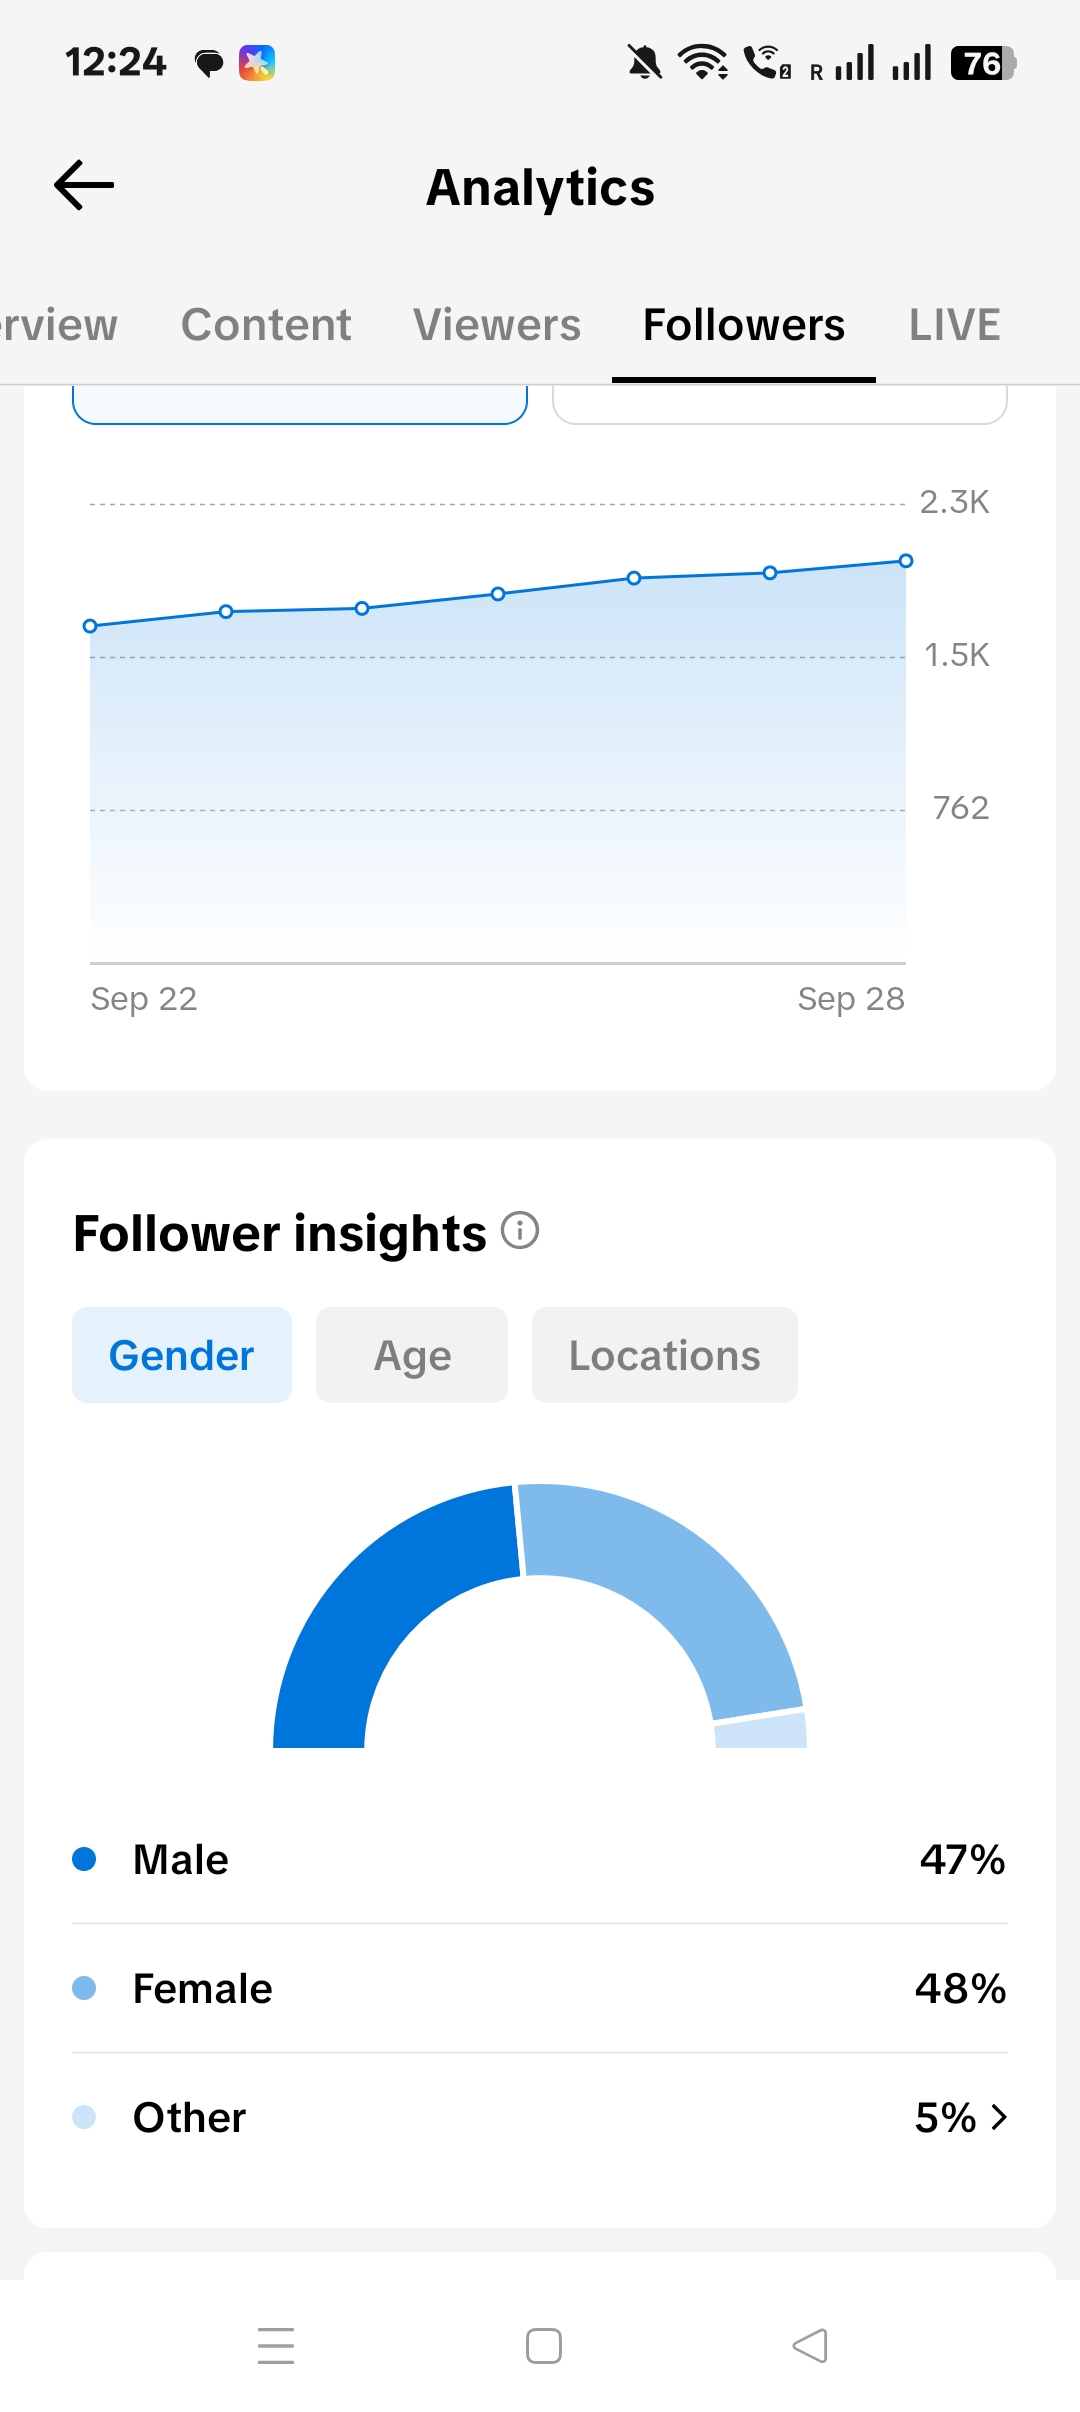Switch to the Viewers tab
1080x2412 pixels.
(497, 325)
